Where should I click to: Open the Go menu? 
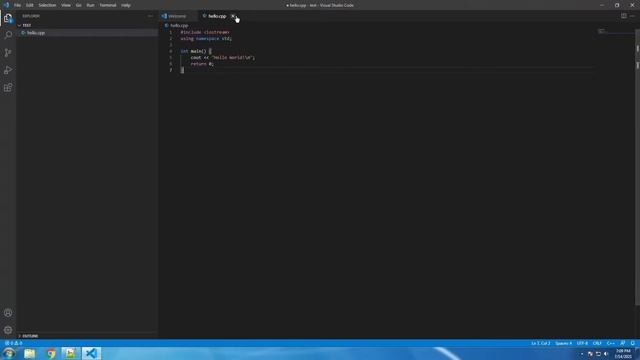(78, 5)
